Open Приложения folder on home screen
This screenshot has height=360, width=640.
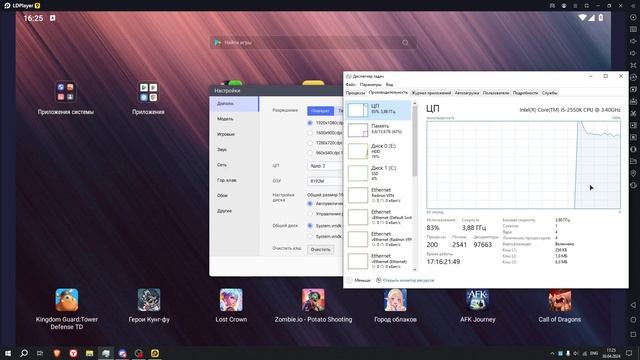pyautogui.click(x=148, y=92)
